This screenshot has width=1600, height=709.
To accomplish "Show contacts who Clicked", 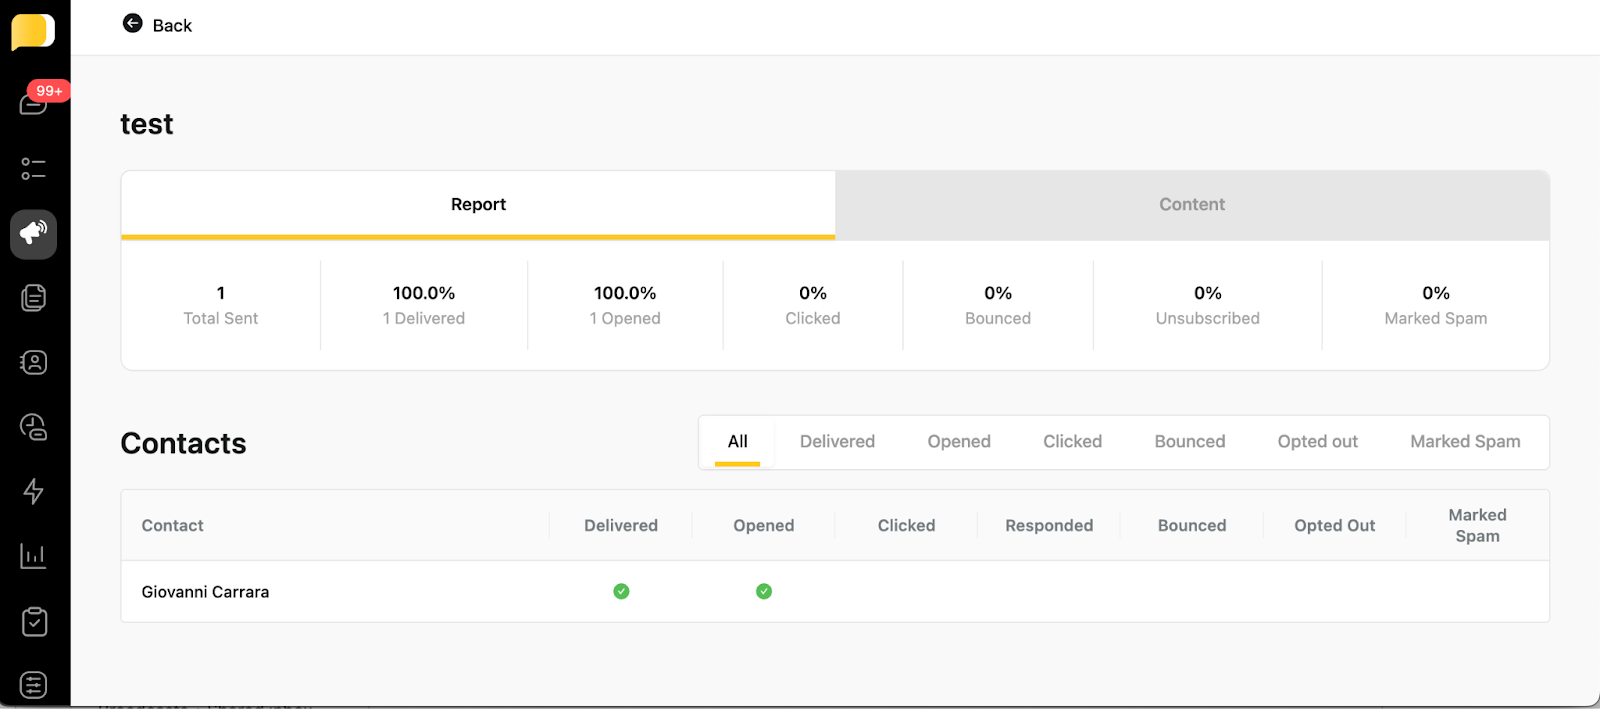I will click(x=1072, y=441).
